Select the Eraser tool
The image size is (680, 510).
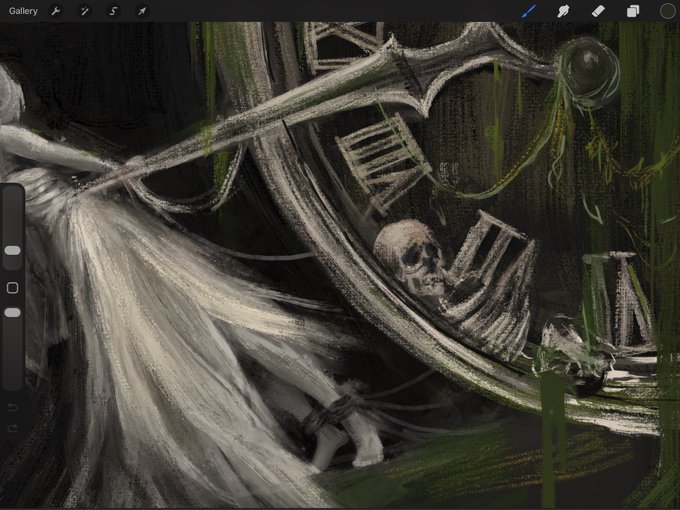(598, 11)
